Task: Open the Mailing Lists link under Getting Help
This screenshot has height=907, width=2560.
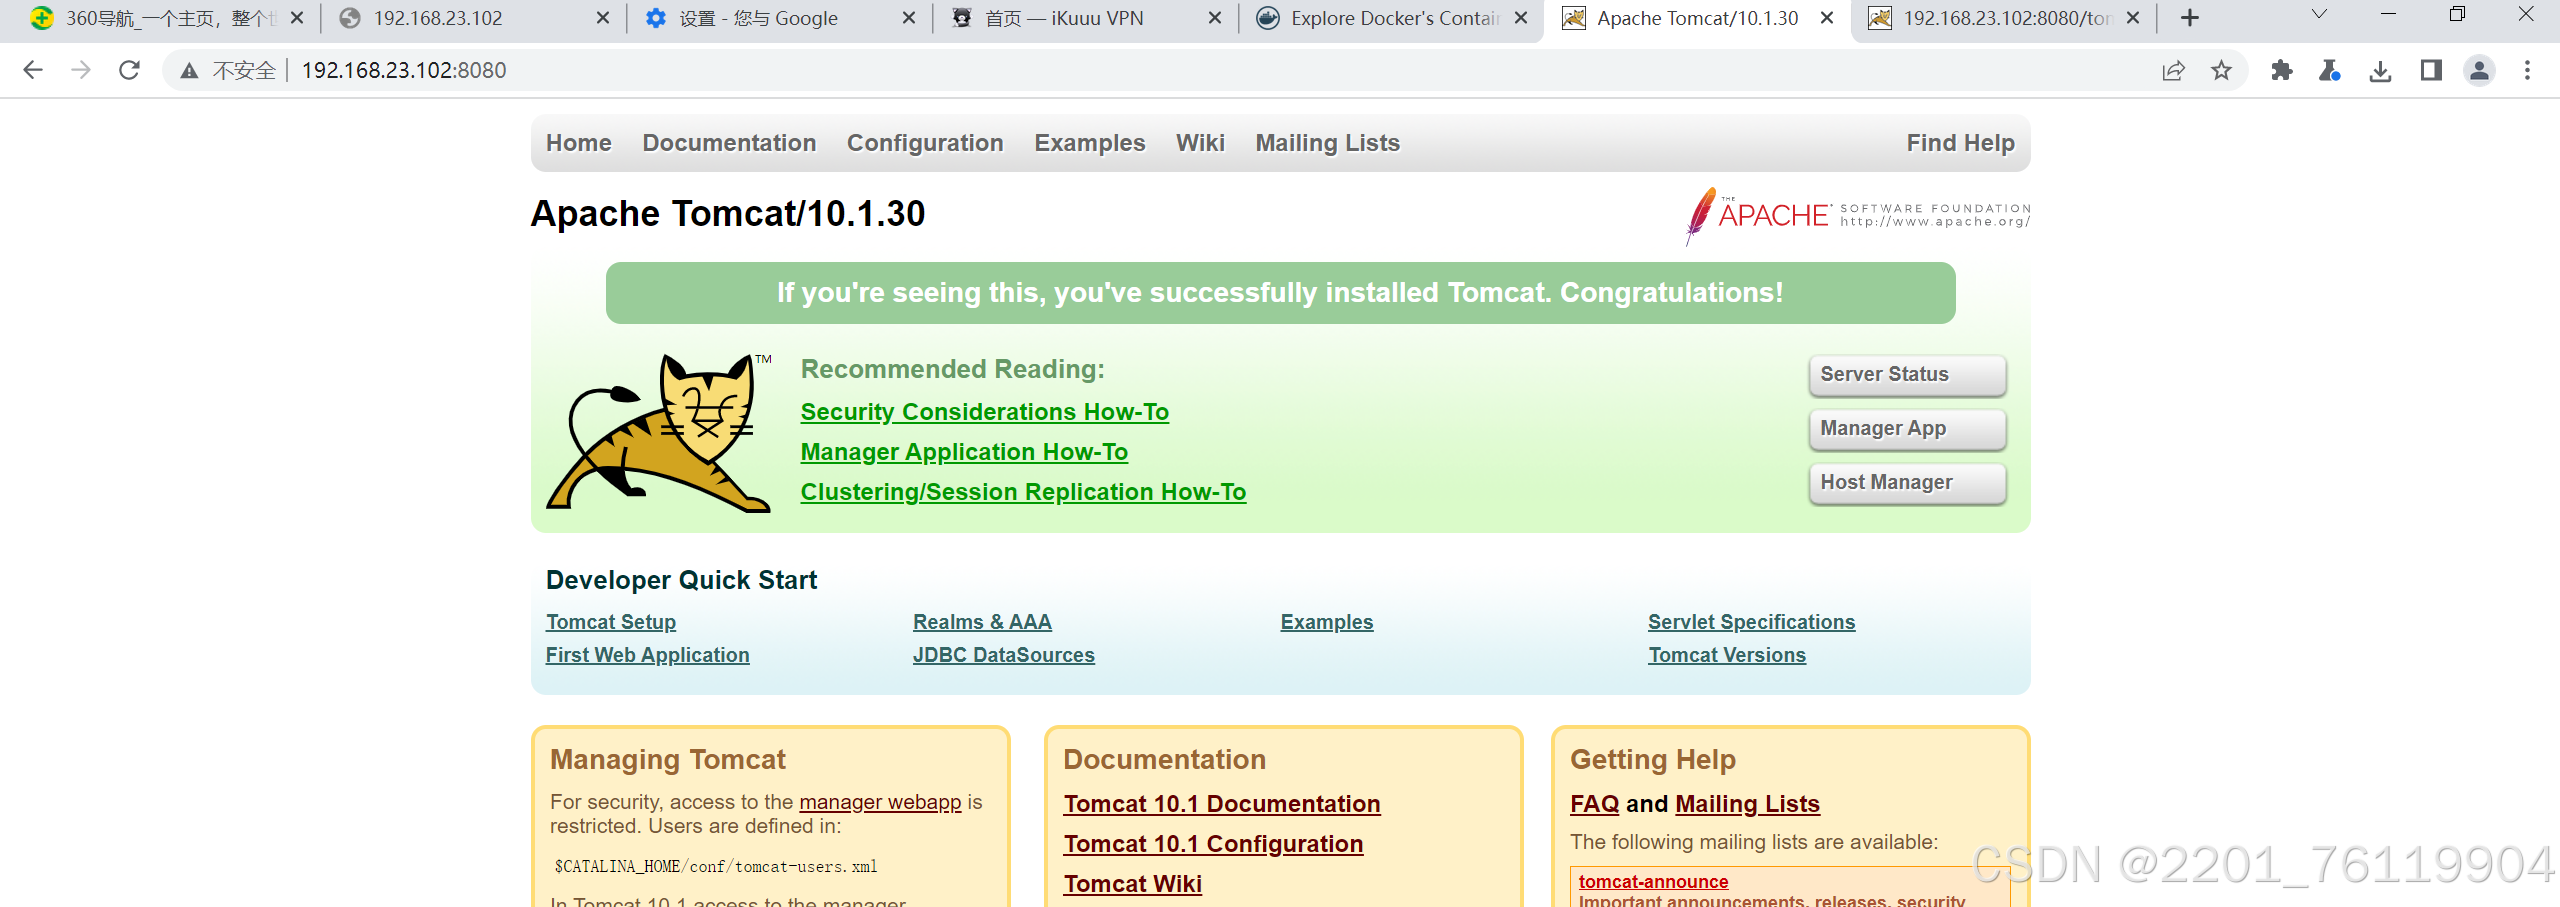Action: (1747, 804)
